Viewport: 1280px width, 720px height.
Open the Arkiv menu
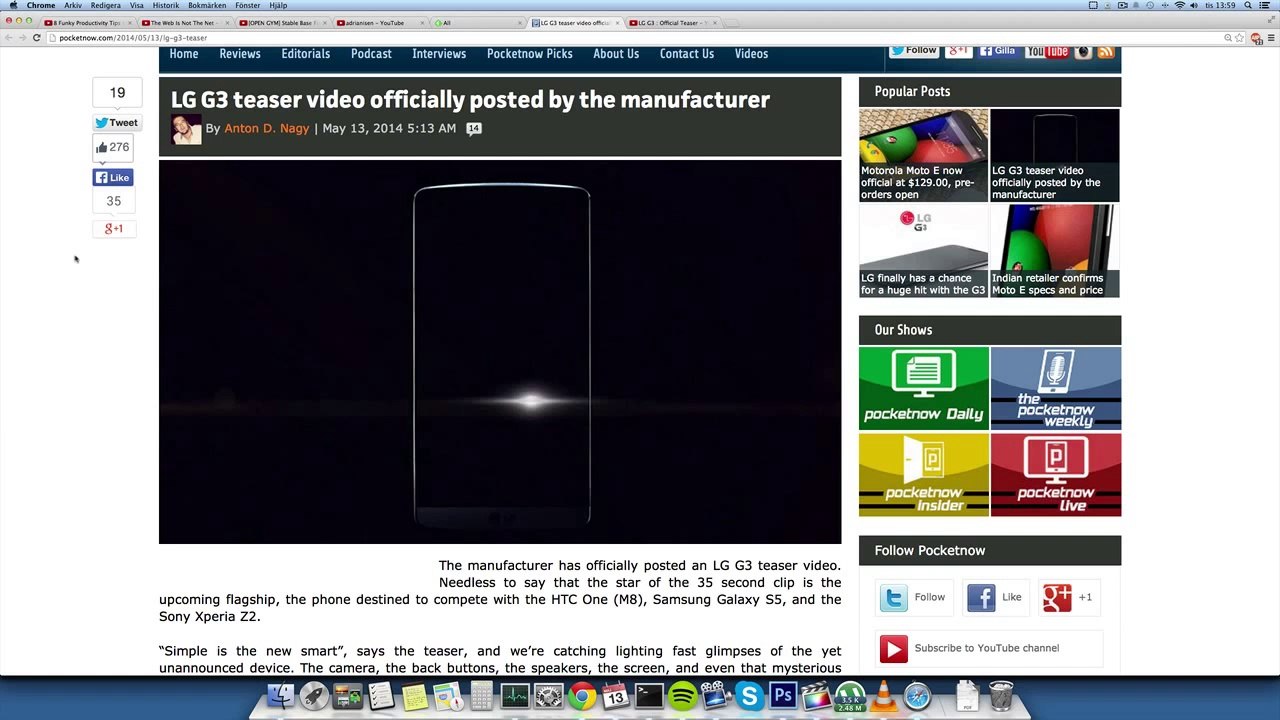pos(73,5)
